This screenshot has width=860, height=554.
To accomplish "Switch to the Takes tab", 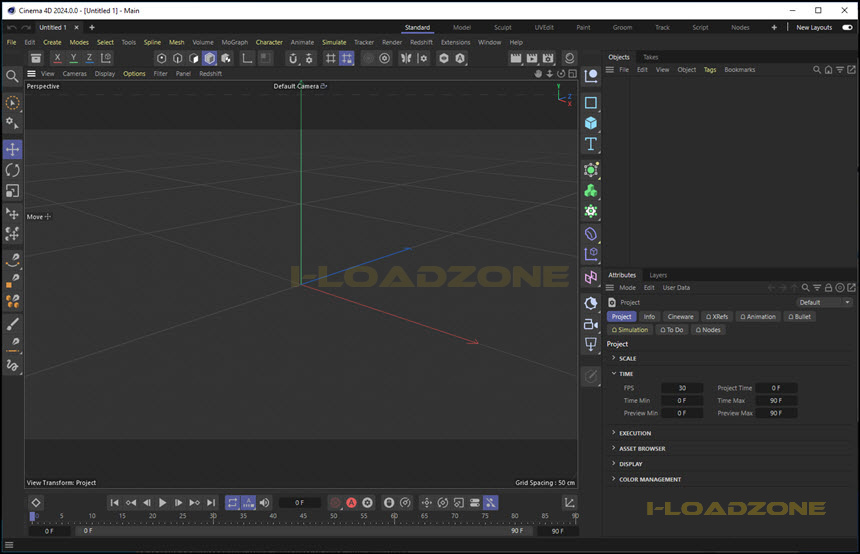I will coord(650,57).
